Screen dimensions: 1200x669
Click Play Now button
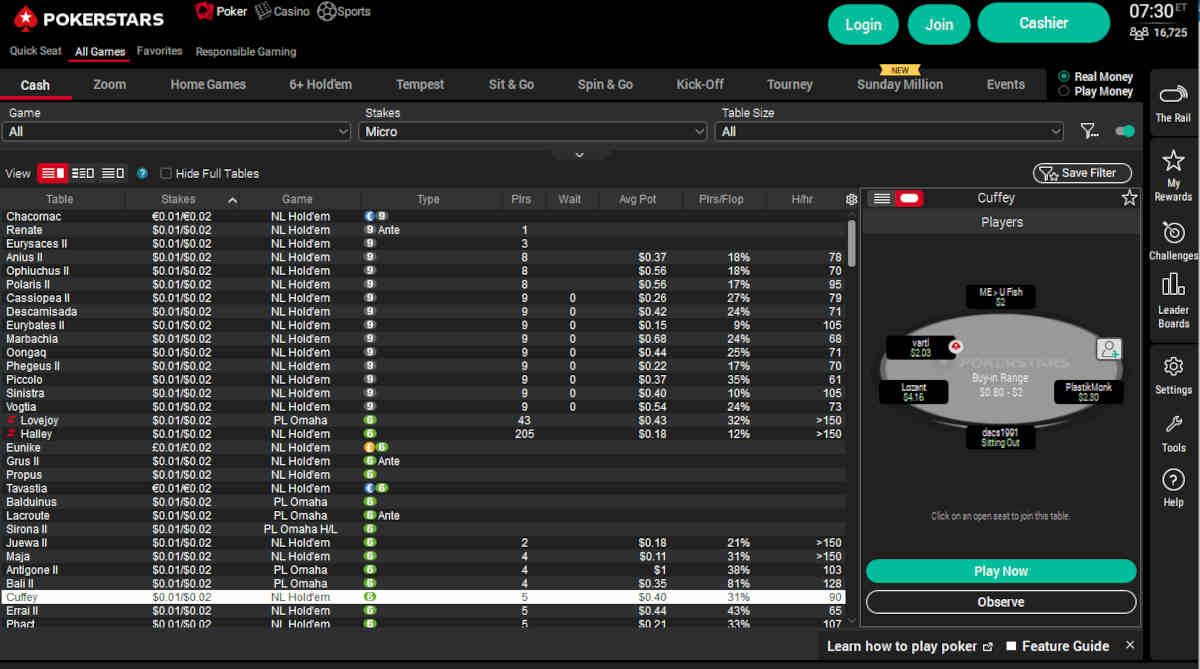(1001, 571)
